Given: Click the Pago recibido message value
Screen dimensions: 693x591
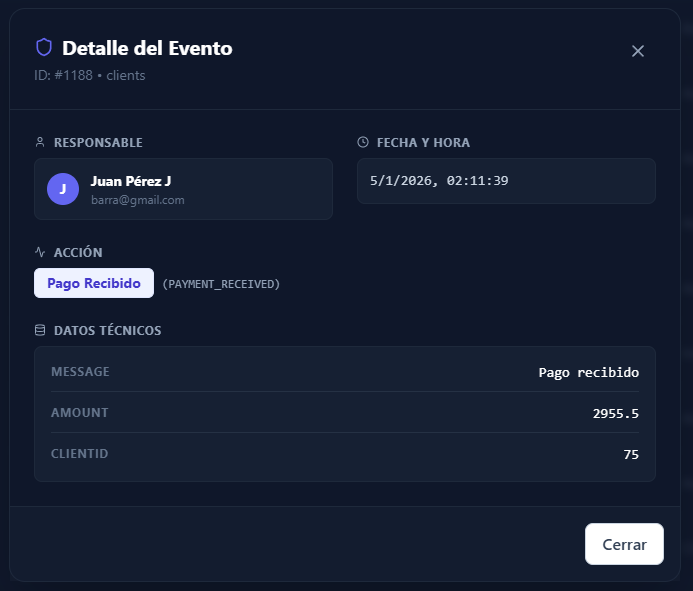Looking at the screenshot, I should (x=588, y=373).
